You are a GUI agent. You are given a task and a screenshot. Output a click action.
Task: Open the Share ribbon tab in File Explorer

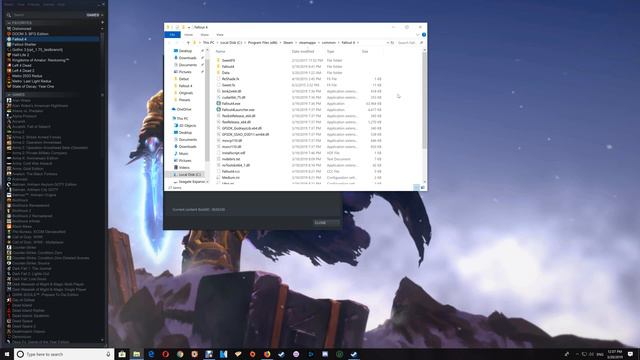204,35
